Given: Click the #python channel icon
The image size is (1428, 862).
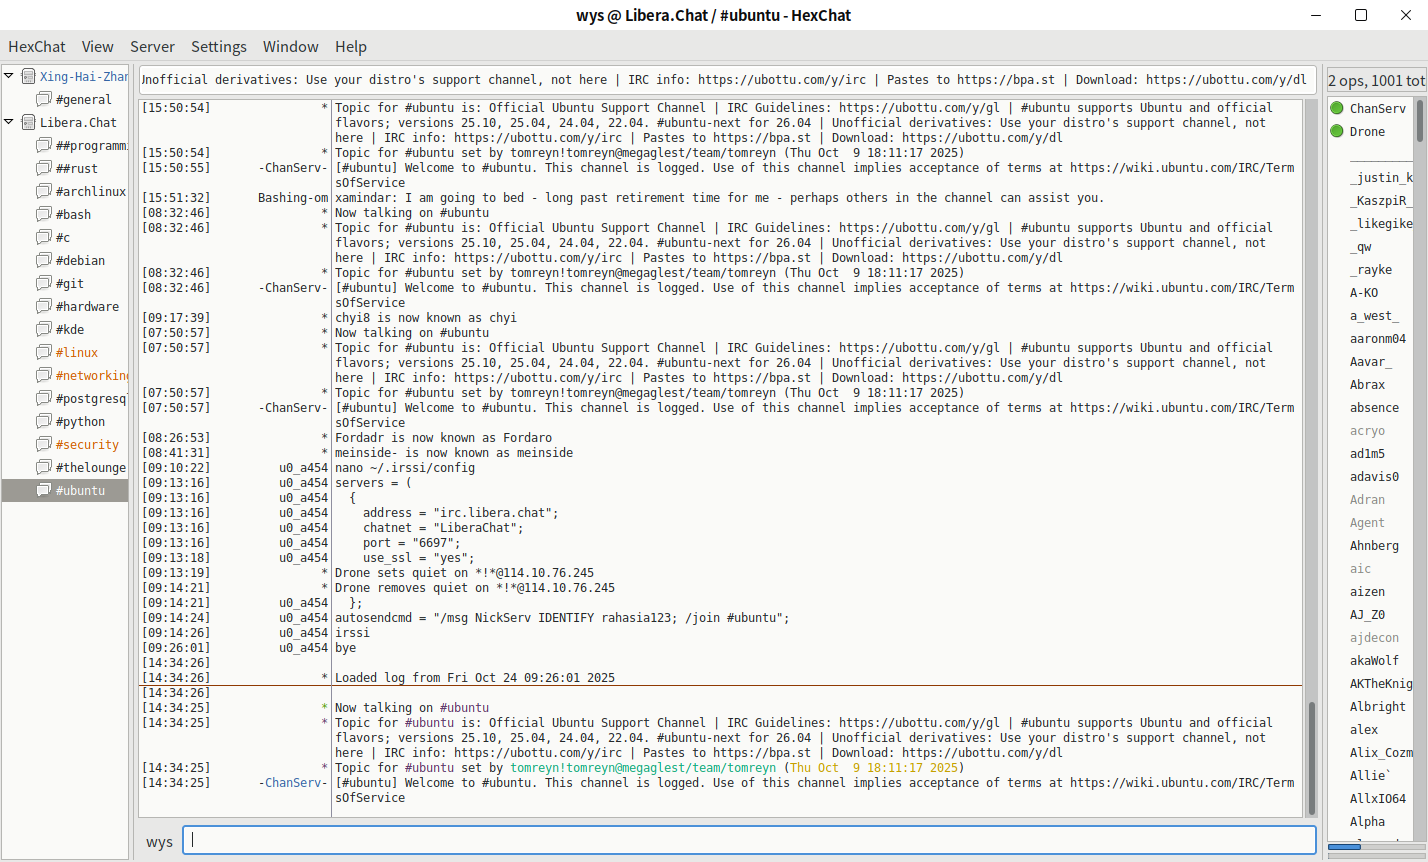Looking at the screenshot, I should tap(43, 421).
